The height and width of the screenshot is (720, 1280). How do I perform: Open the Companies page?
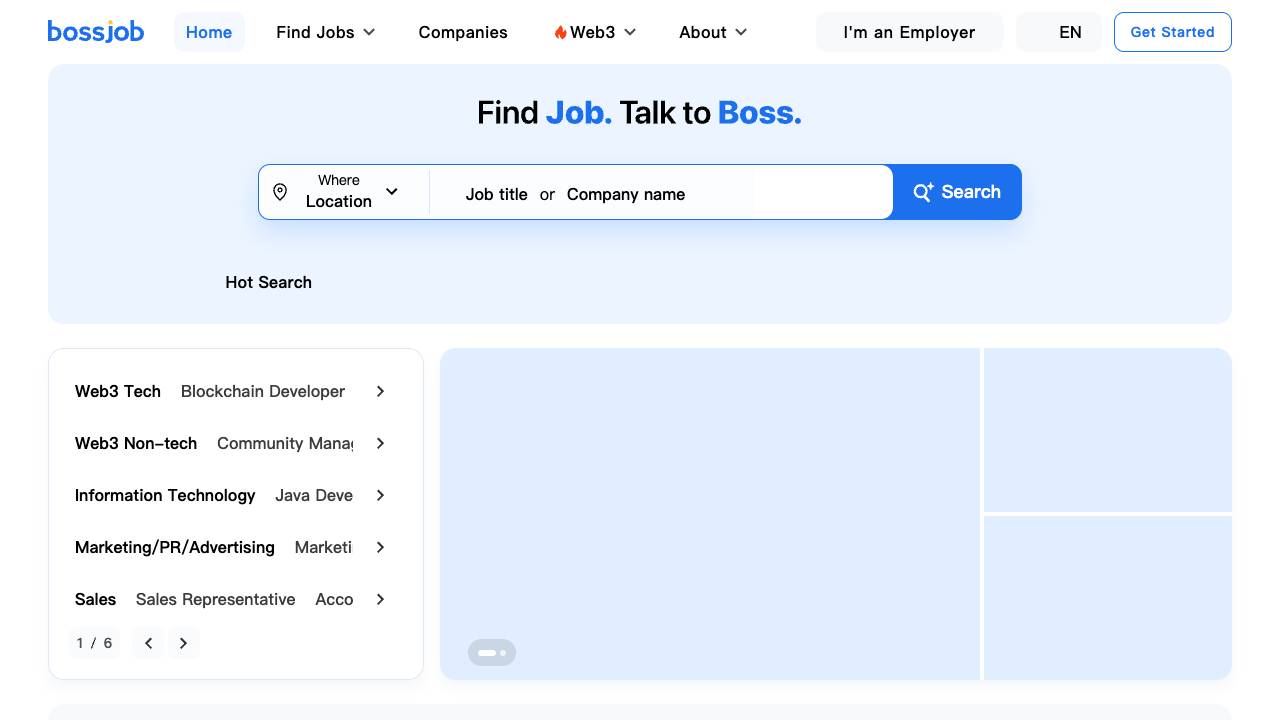point(463,32)
